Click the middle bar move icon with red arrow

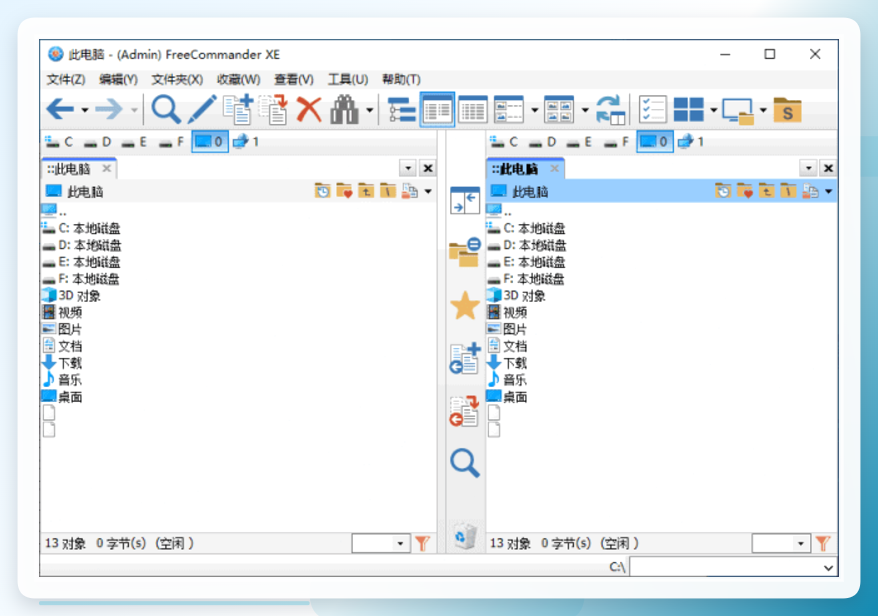[x=465, y=411]
